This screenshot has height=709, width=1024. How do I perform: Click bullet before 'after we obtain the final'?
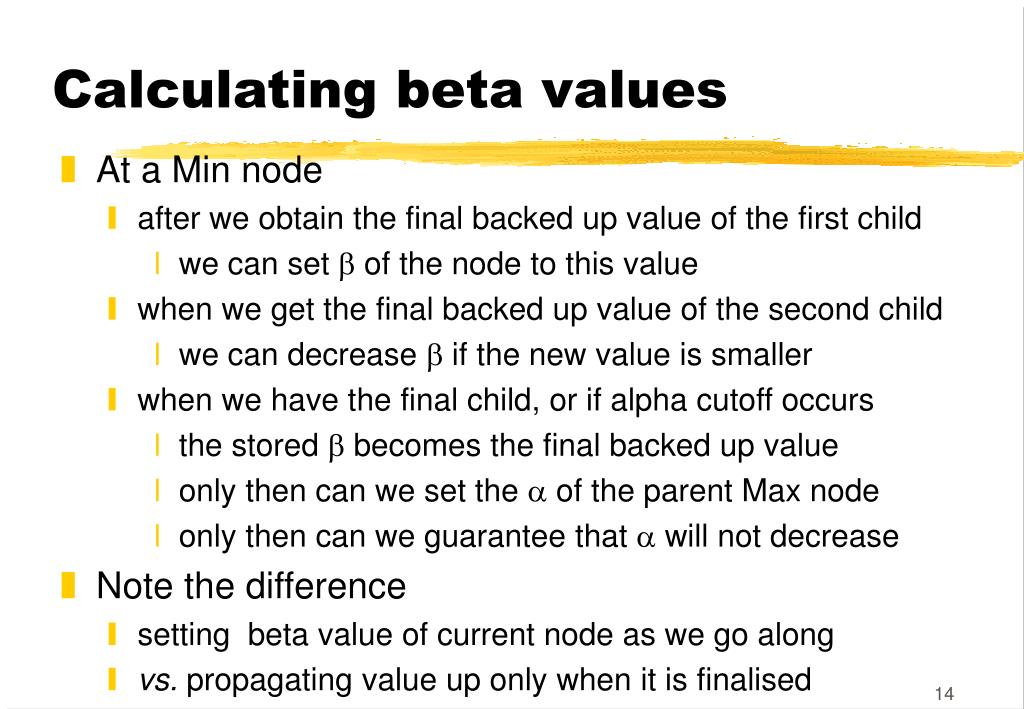(112, 218)
